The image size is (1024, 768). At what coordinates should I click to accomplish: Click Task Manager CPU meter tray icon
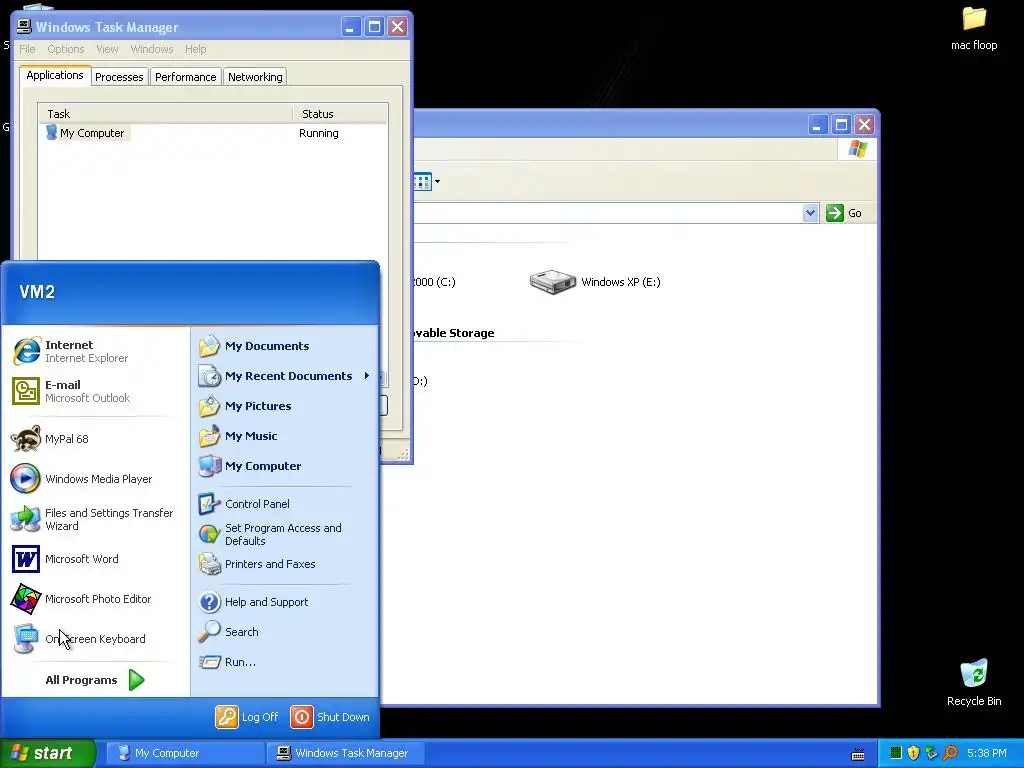pos(896,753)
